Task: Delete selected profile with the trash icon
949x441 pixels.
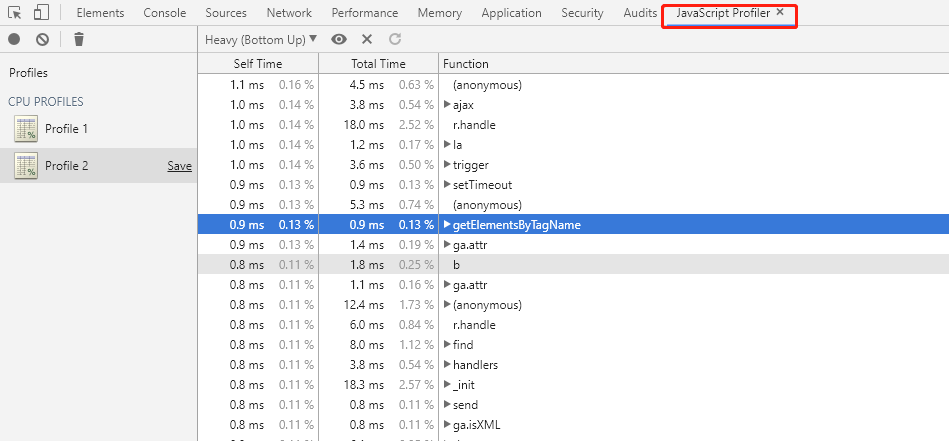Action: (x=79, y=40)
